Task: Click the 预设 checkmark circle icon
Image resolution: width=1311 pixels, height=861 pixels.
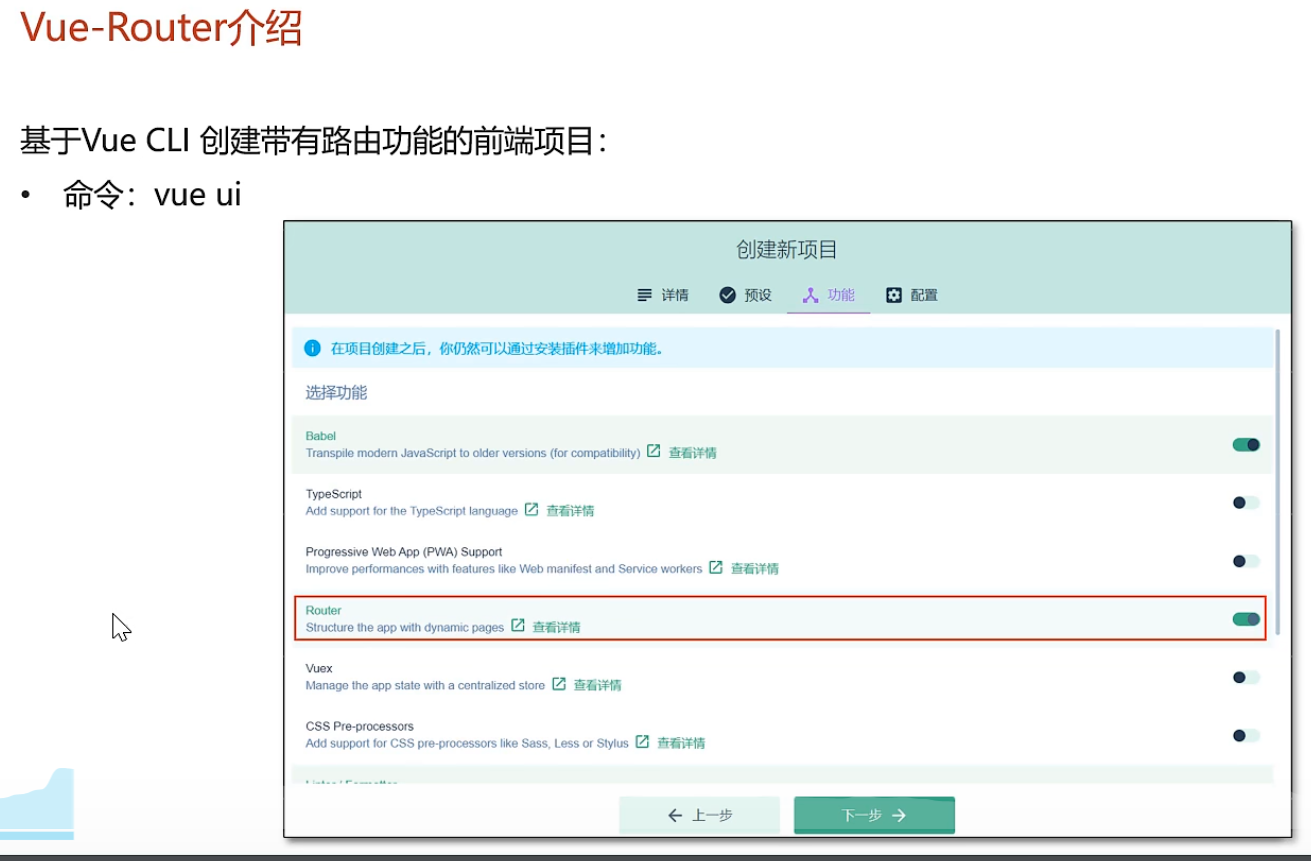Action: click(x=728, y=295)
